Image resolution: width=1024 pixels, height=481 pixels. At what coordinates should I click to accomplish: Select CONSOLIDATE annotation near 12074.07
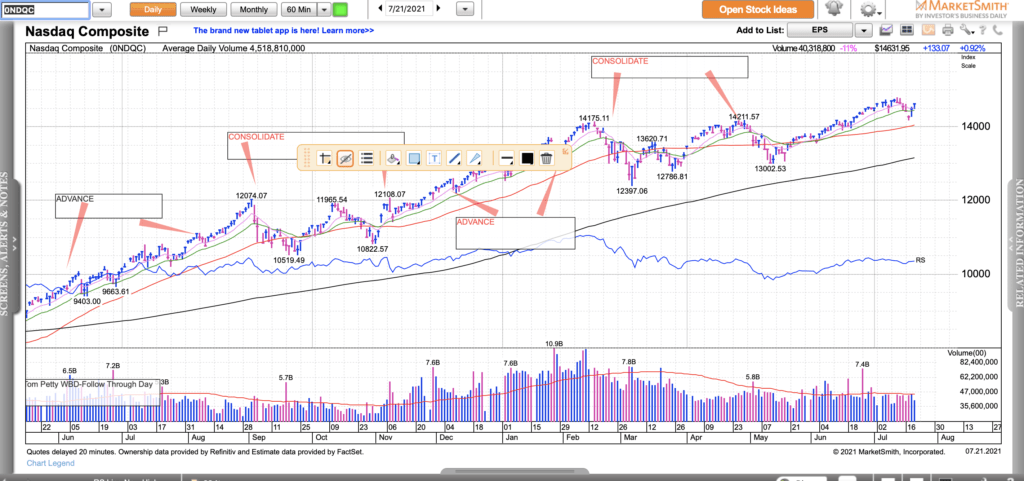coord(316,146)
